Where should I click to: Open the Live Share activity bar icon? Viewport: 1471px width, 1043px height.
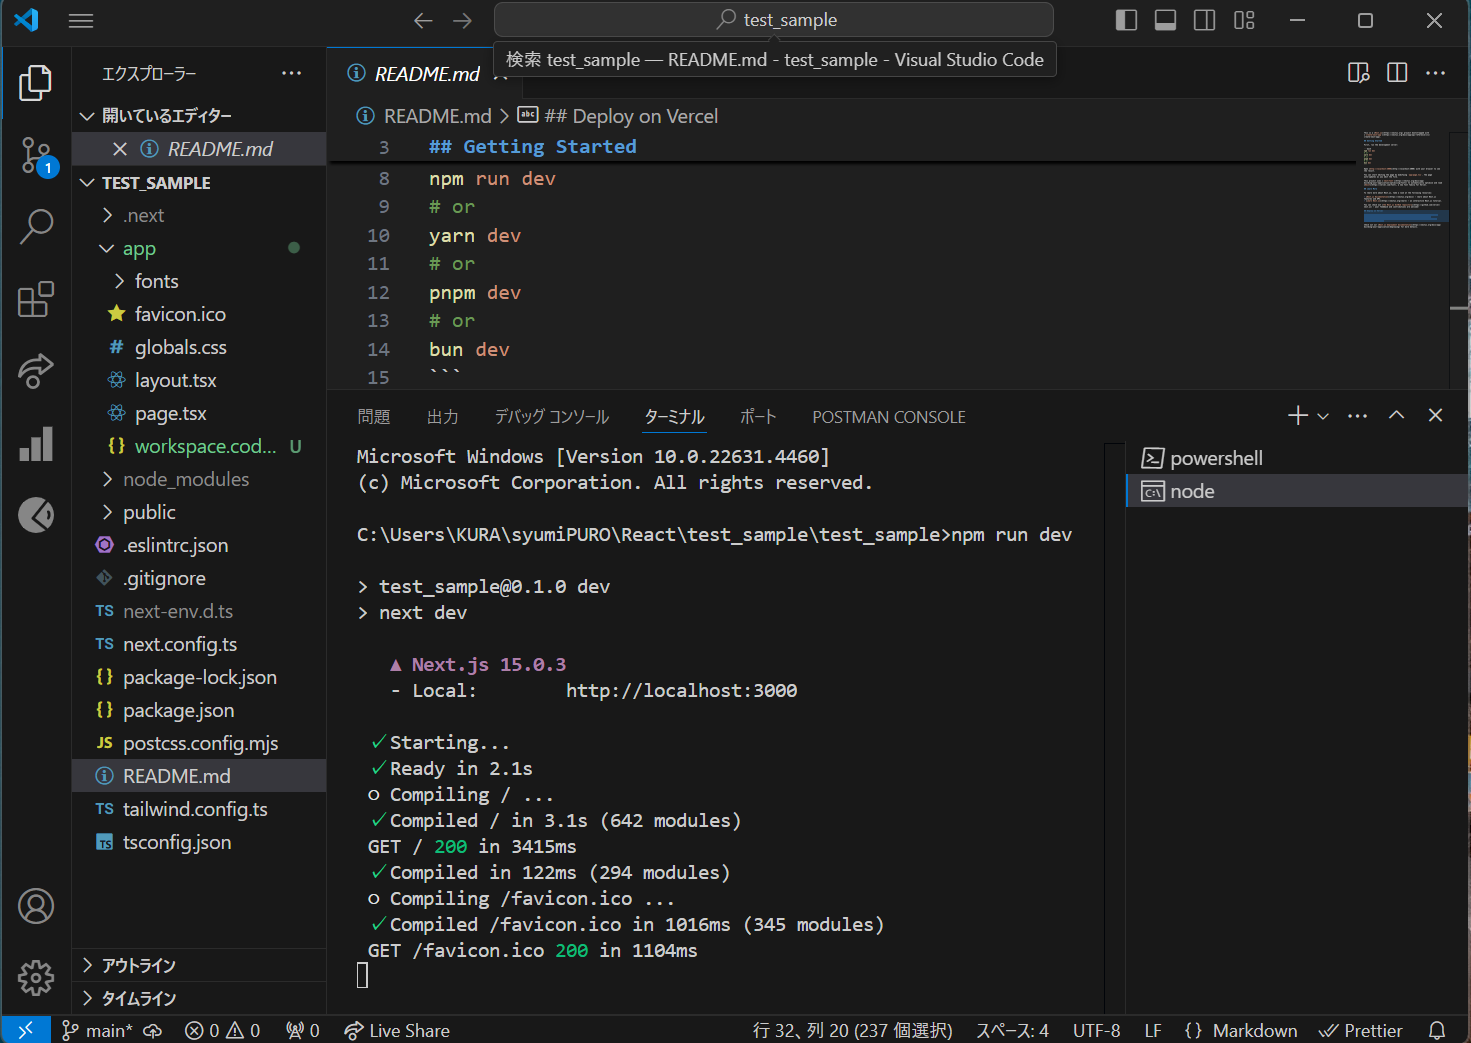36,371
